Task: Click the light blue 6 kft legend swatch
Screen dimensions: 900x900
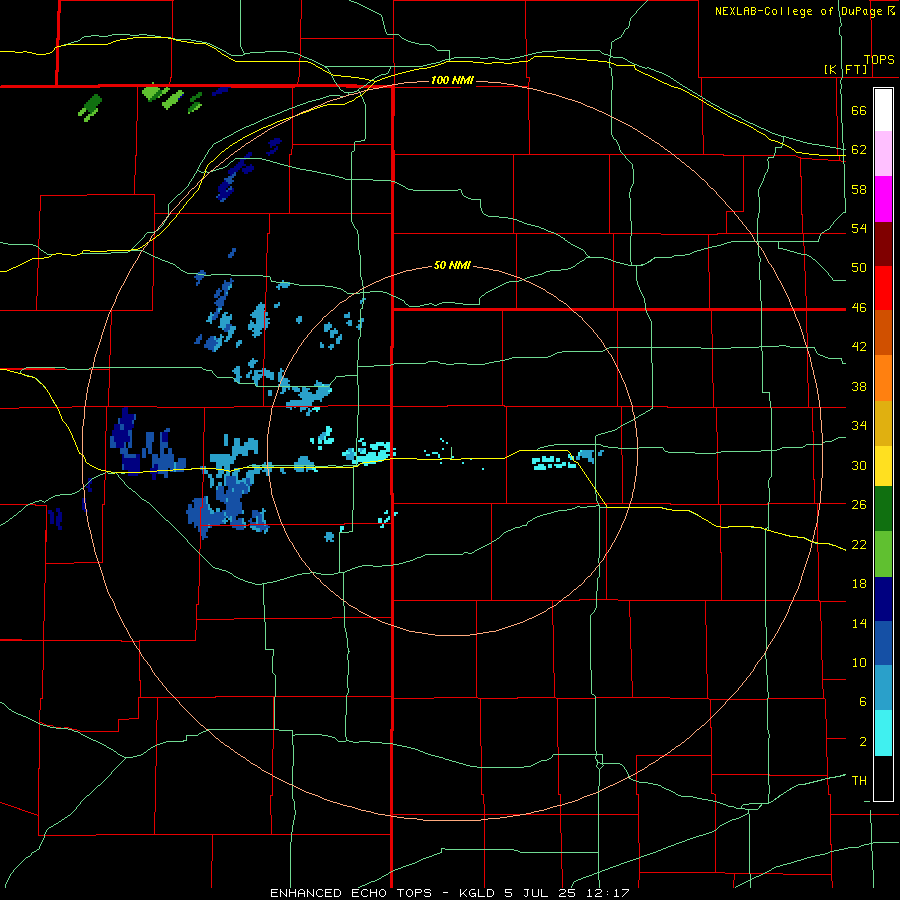Action: (883, 688)
